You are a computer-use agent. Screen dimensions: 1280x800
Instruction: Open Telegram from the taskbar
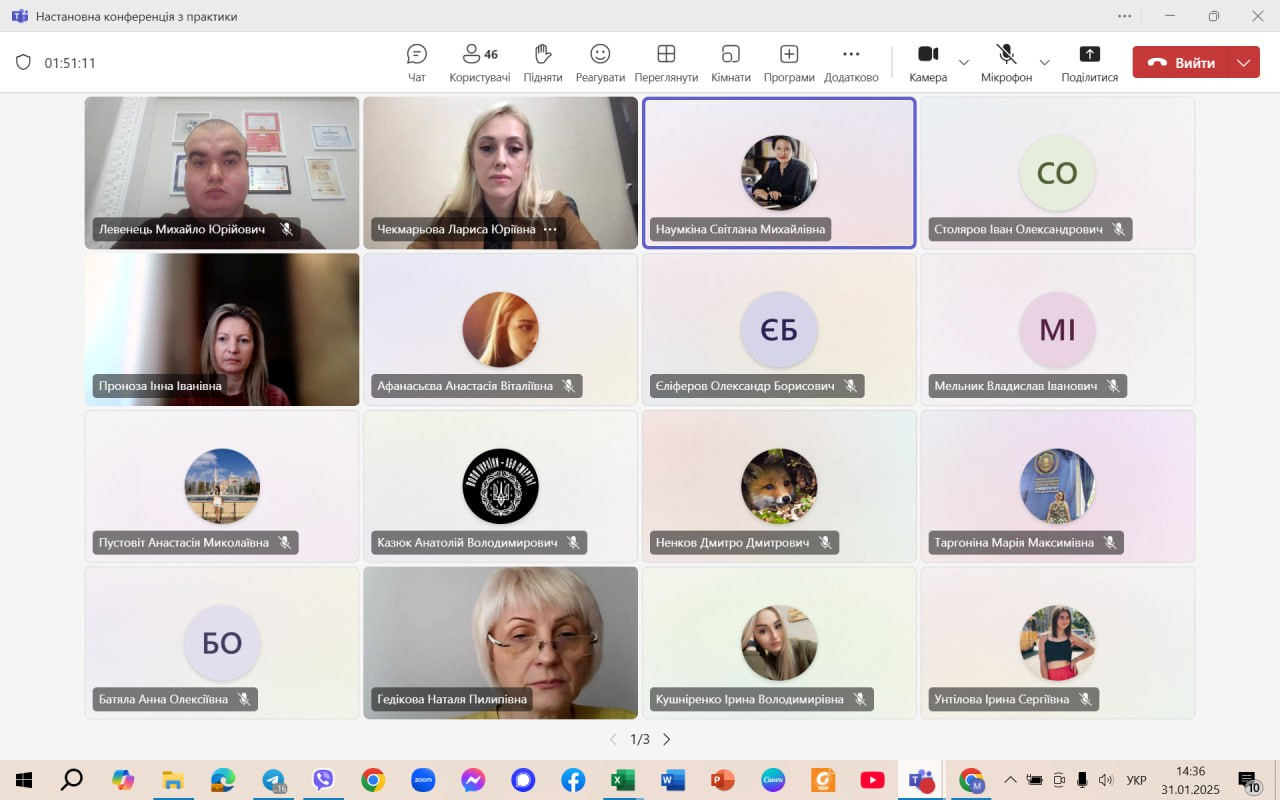(272, 780)
